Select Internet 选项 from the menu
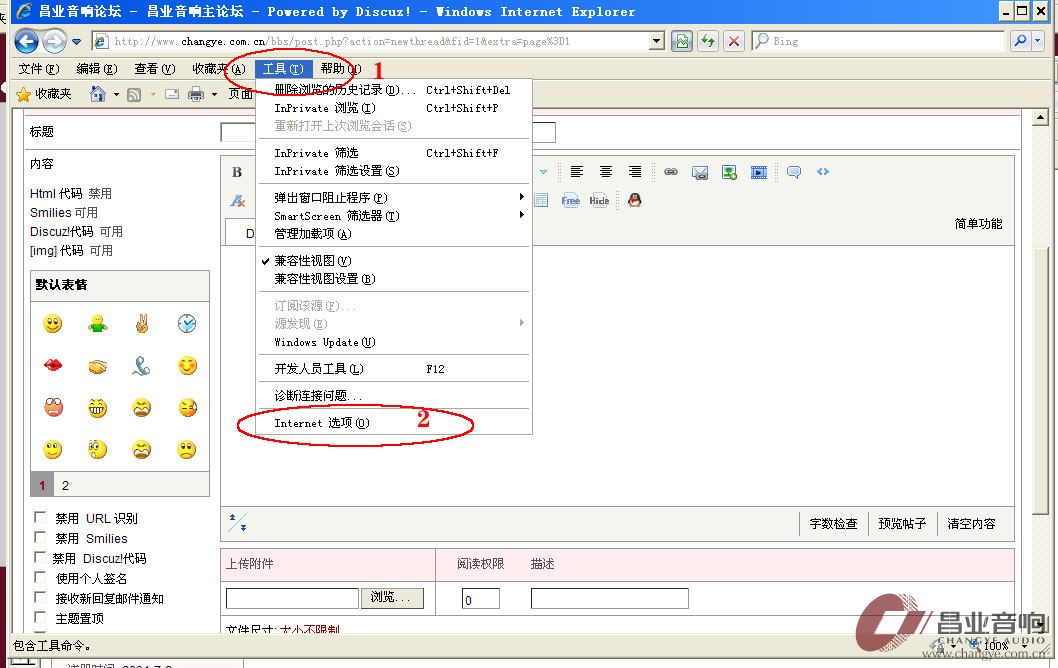Screen dimensions: 1058x668 [393, 423]
